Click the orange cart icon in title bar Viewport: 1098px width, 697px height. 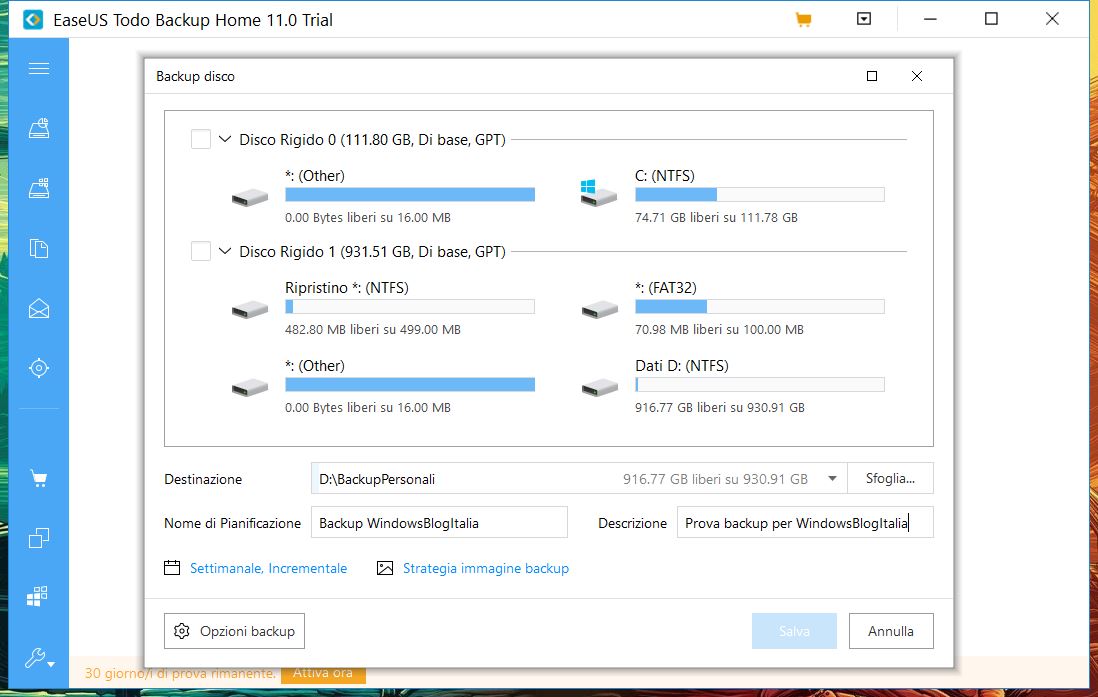[803, 20]
